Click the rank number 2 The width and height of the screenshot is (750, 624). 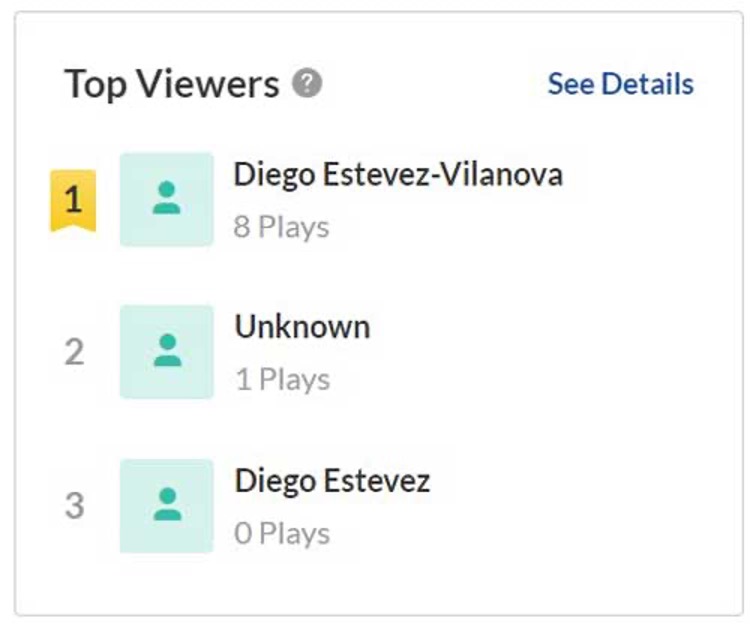[74, 353]
